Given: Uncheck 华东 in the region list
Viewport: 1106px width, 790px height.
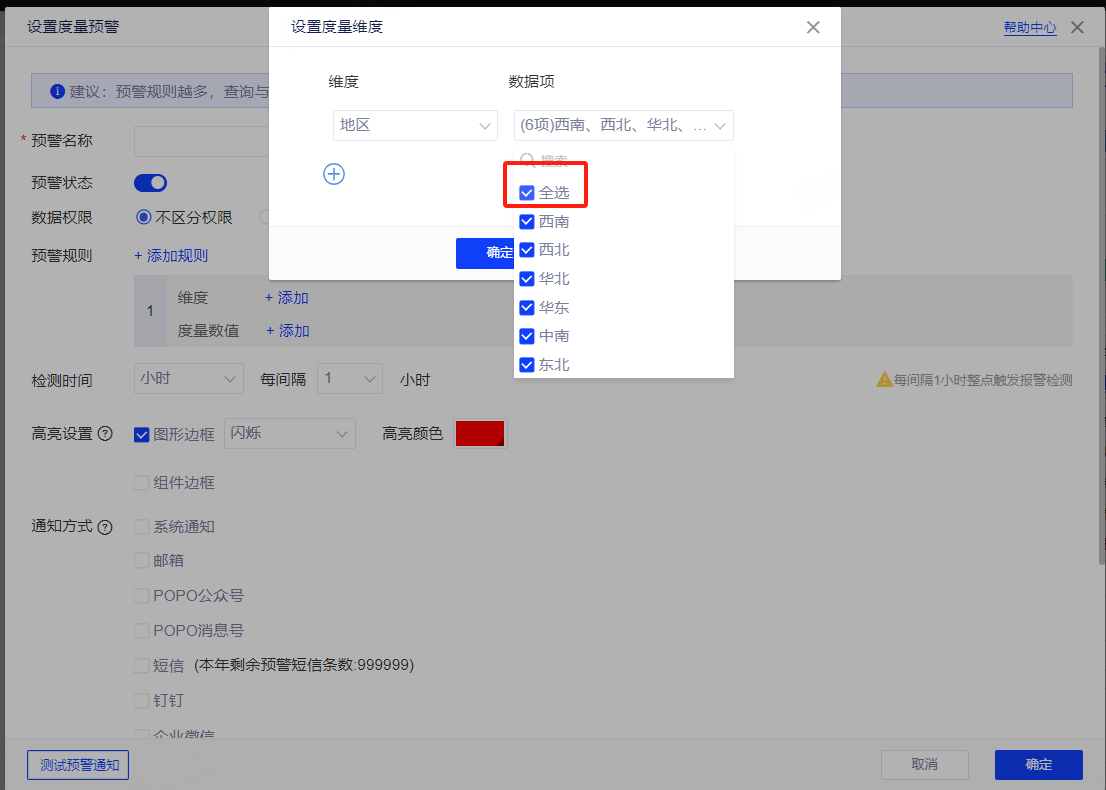Looking at the screenshot, I should (527, 307).
